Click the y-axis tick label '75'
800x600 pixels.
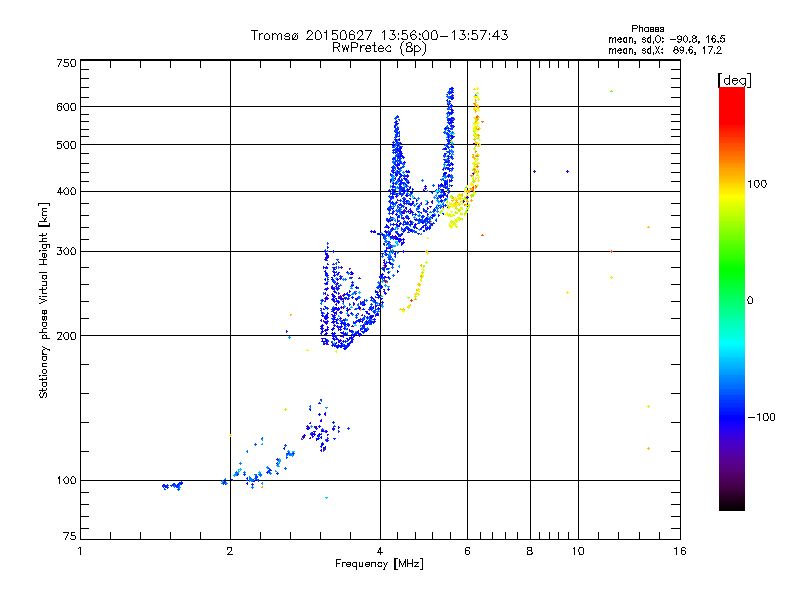click(x=70, y=536)
